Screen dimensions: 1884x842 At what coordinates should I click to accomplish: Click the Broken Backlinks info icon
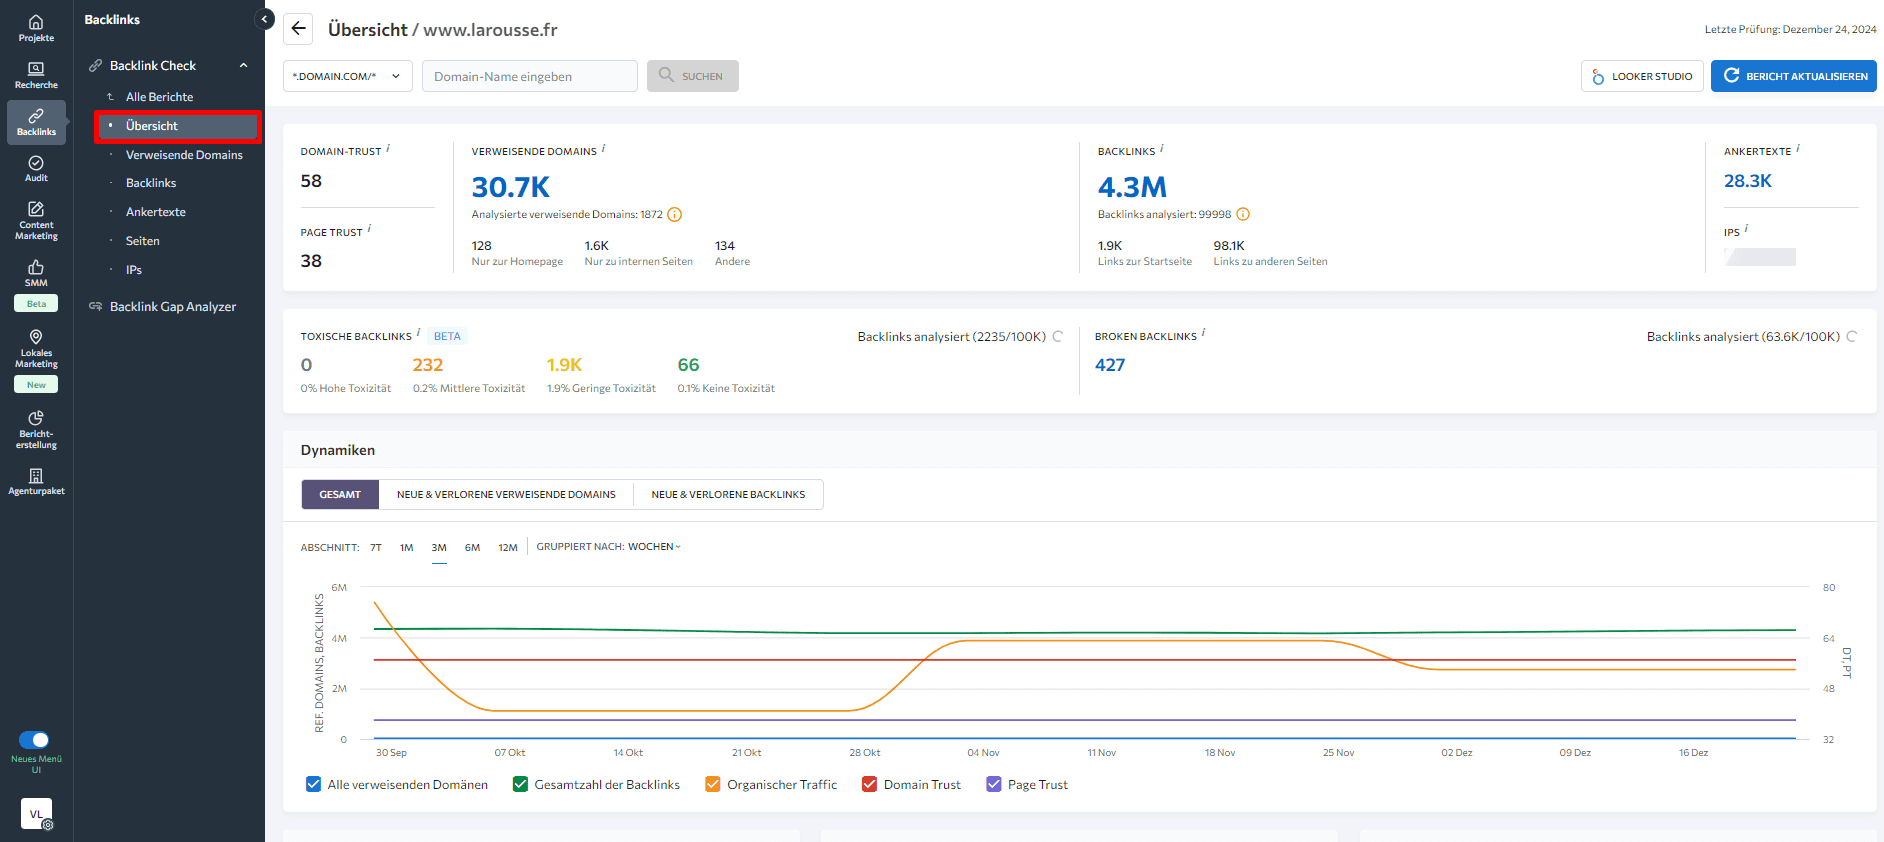click(x=1203, y=333)
